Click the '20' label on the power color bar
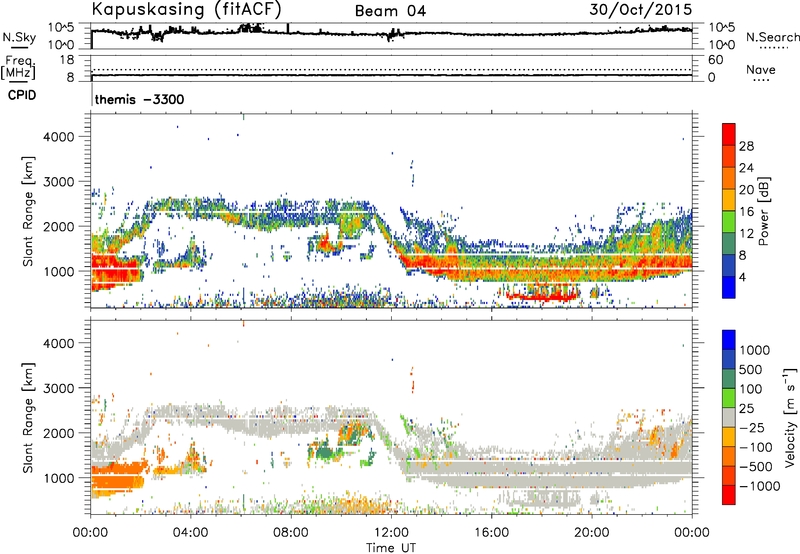Screen dimensions: 800x554 pos(746,190)
